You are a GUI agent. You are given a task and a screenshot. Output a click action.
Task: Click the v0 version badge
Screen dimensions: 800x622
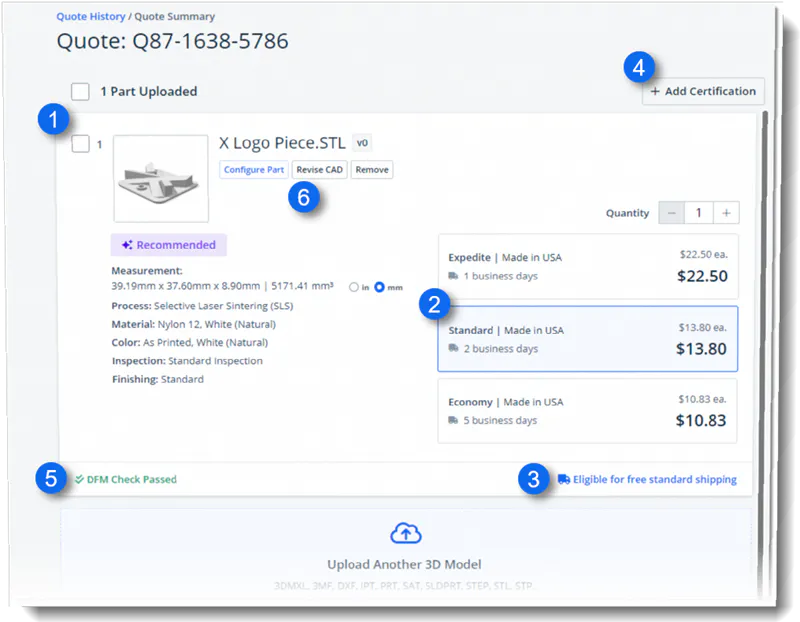(x=362, y=143)
